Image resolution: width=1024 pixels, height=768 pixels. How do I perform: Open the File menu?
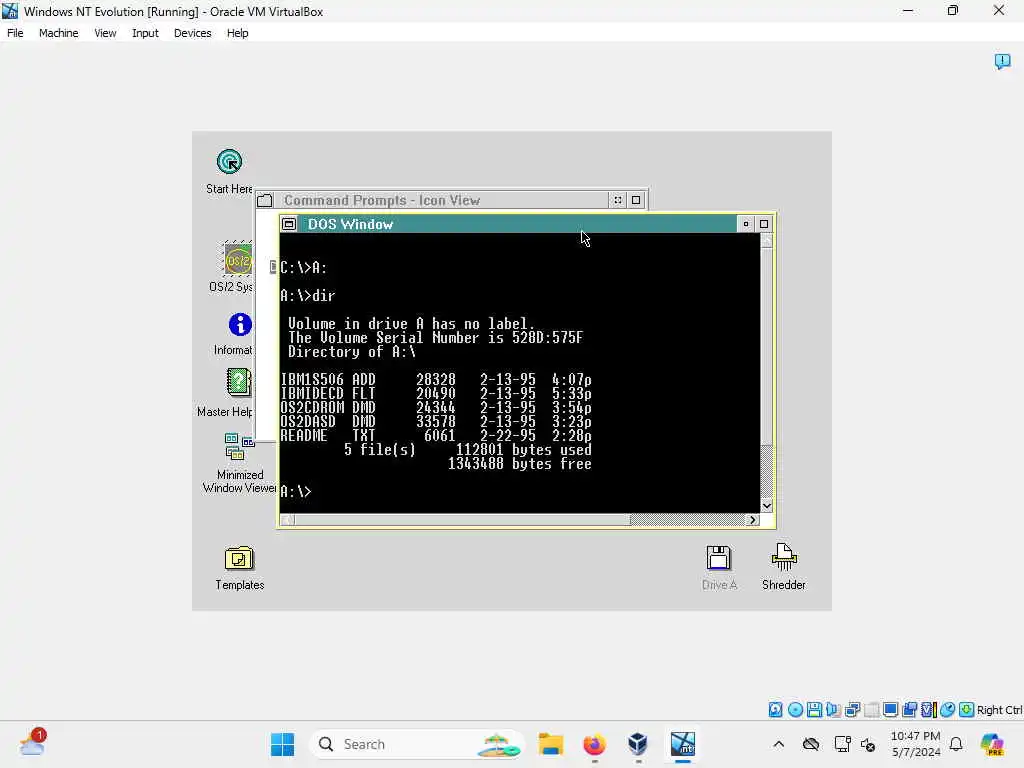[15, 33]
